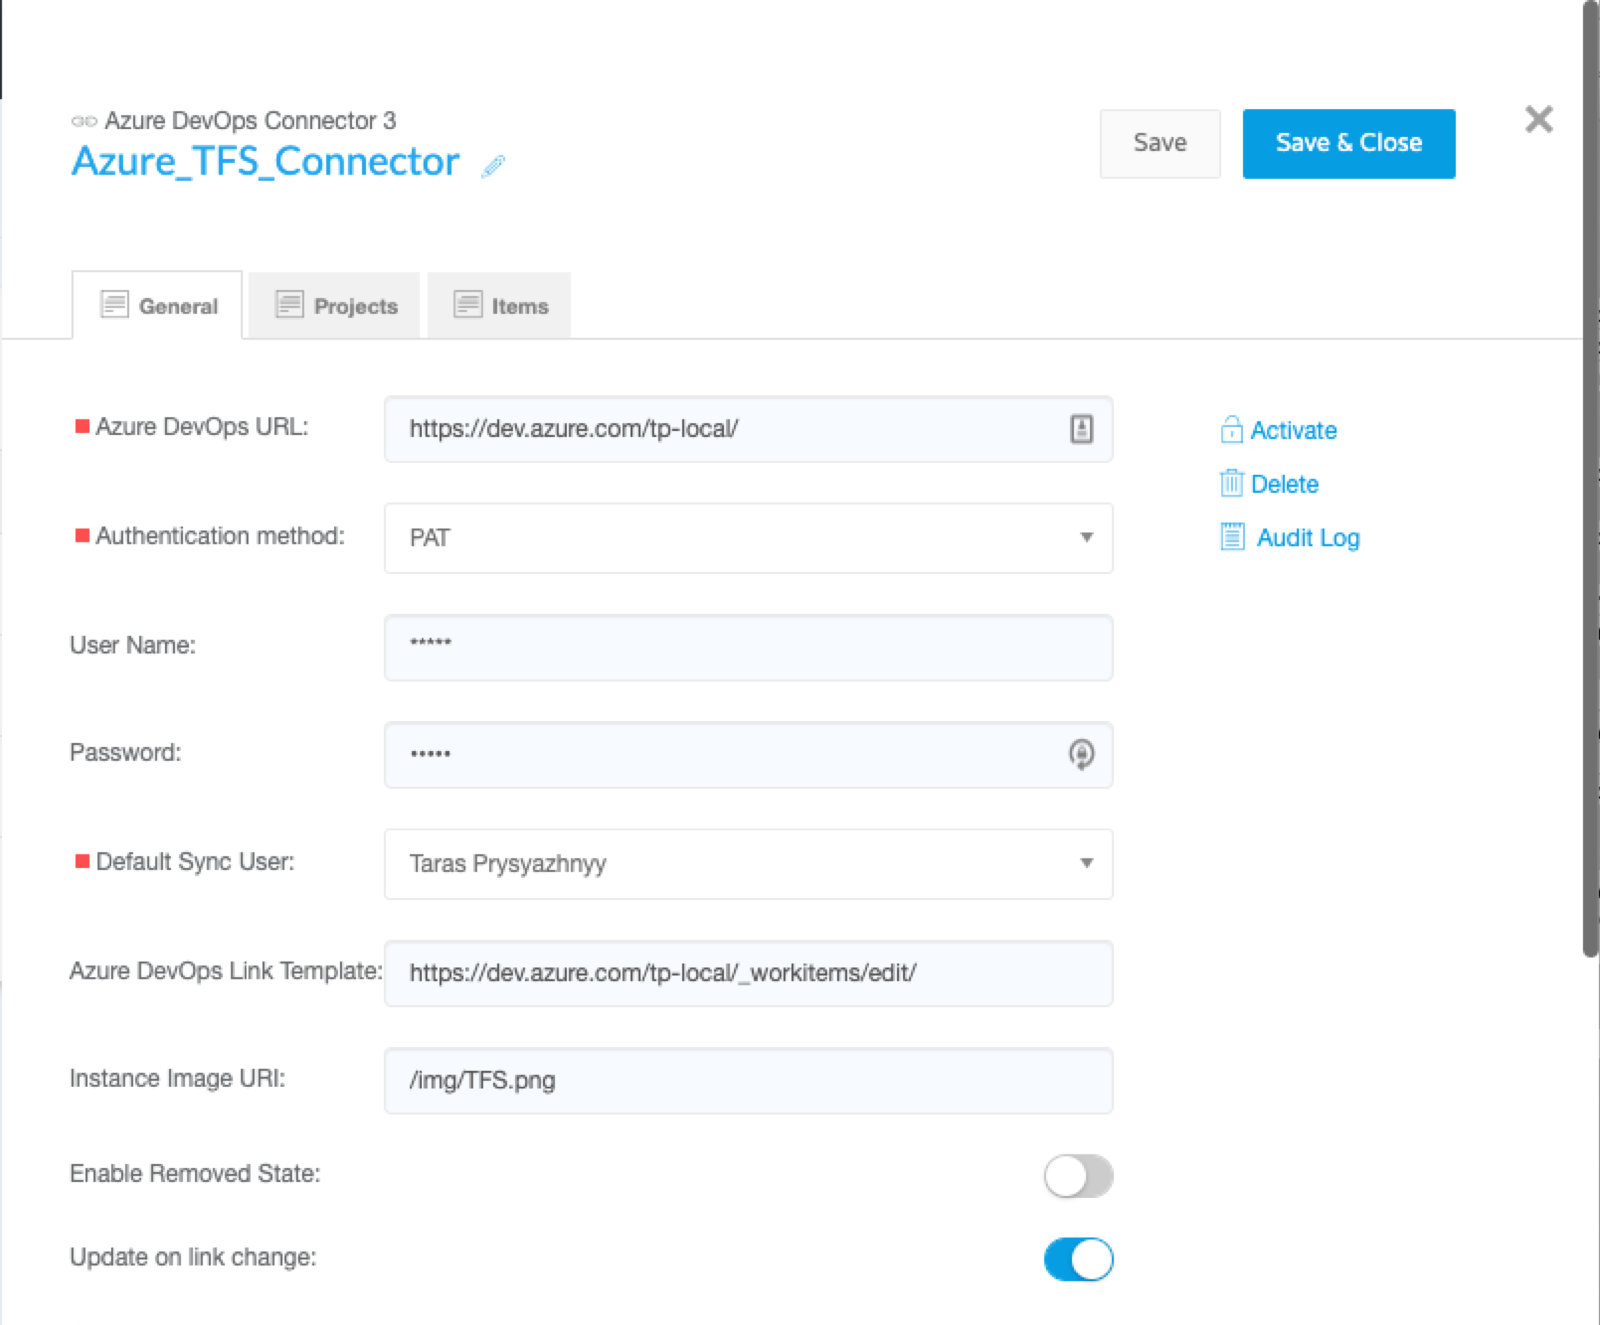The height and width of the screenshot is (1325, 1600).
Task: Expand the Default Sync User dropdown
Action: click(748, 864)
